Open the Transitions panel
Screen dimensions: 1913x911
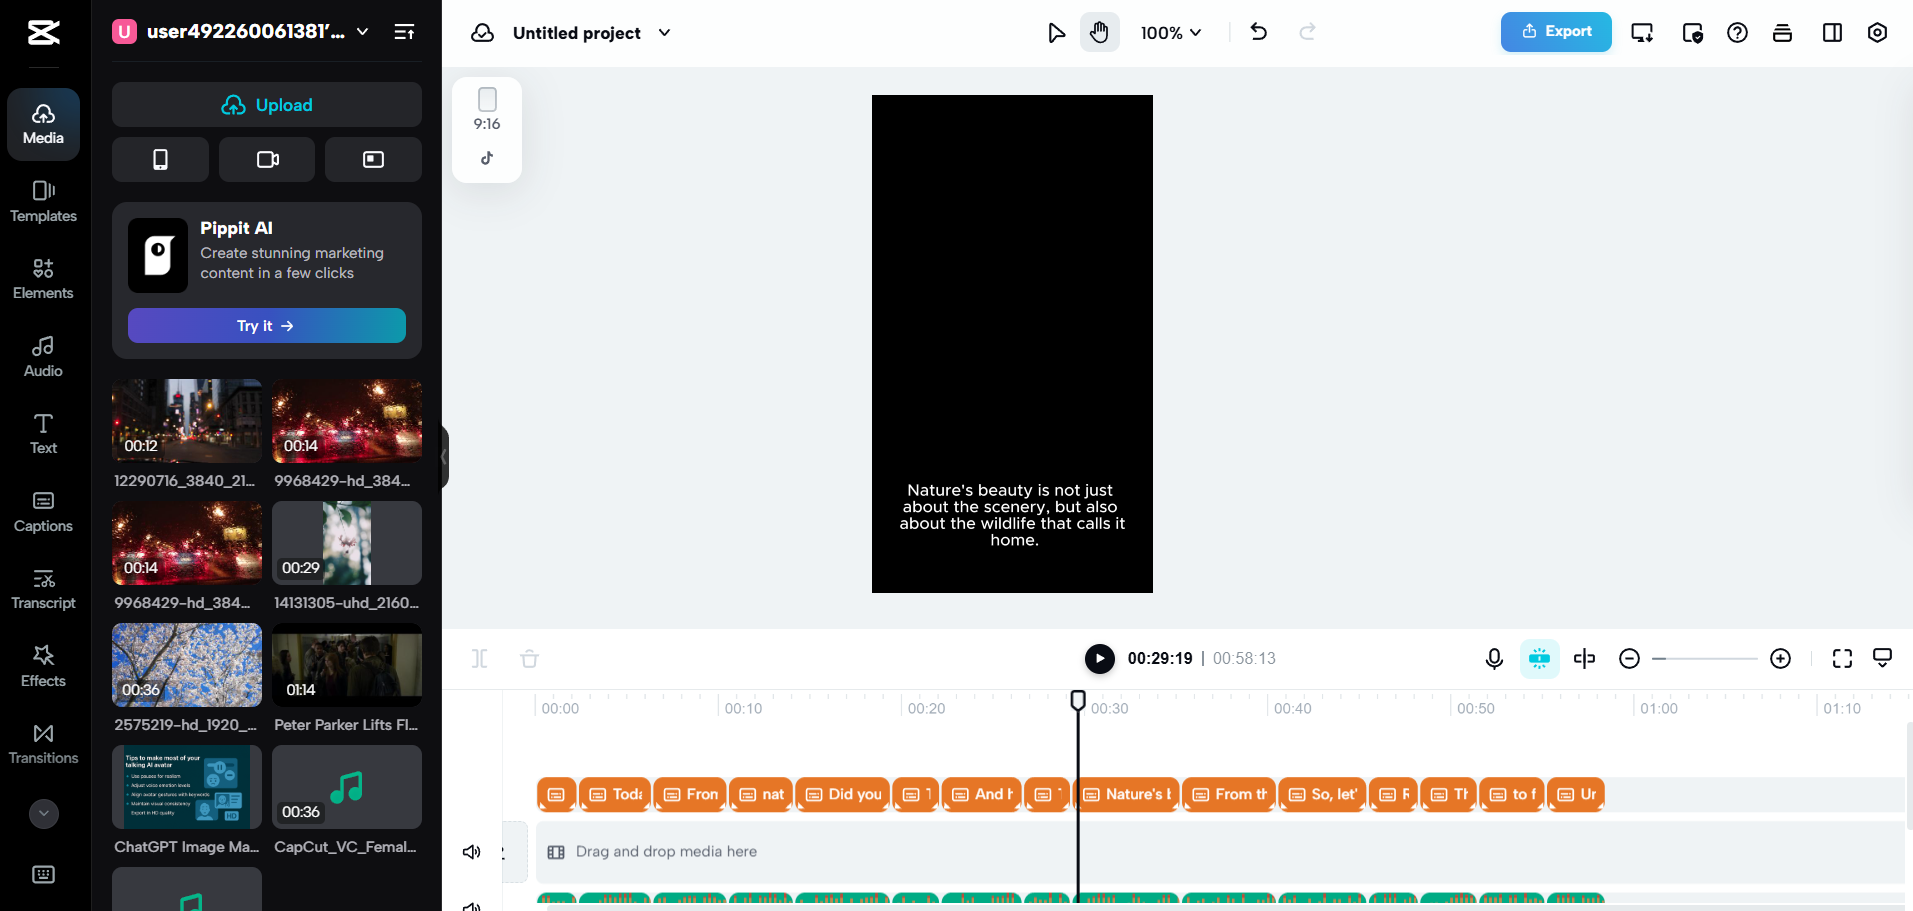pos(43,743)
